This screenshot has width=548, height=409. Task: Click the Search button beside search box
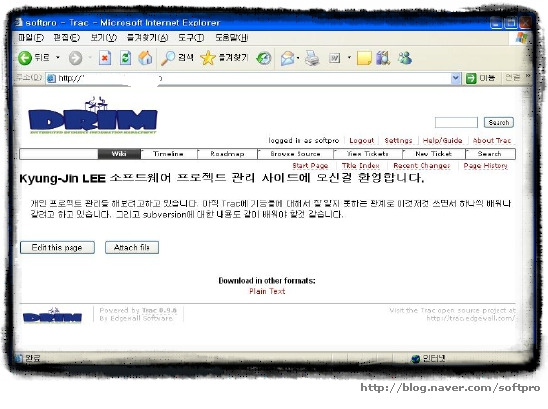[x=499, y=122]
